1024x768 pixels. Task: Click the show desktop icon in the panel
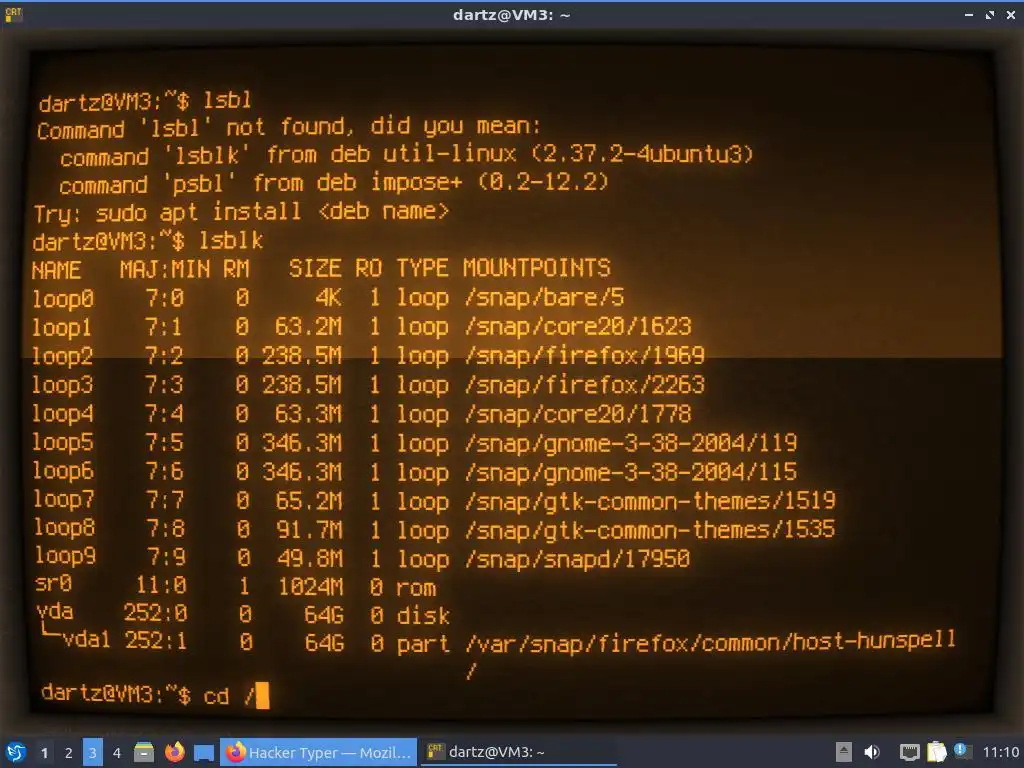click(x=204, y=752)
